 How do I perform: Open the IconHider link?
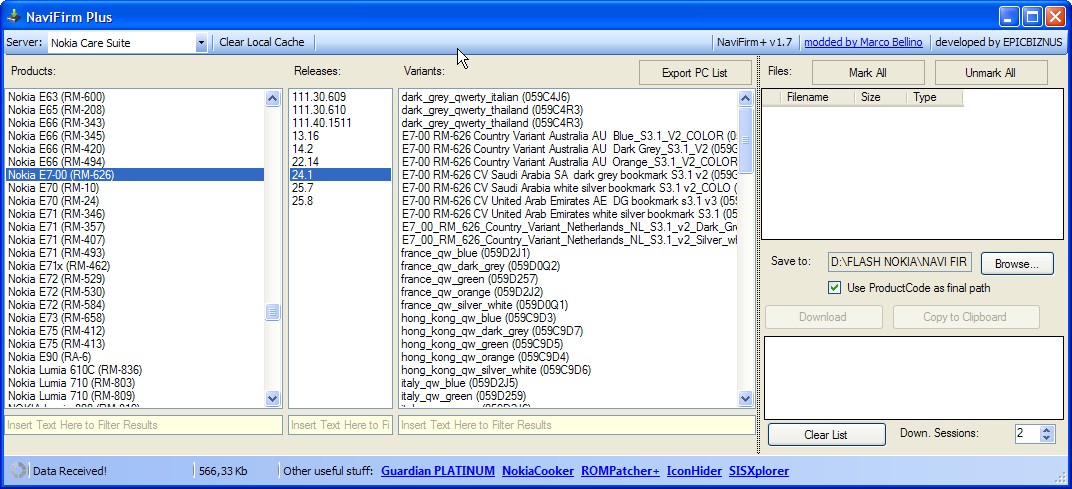[x=694, y=471]
